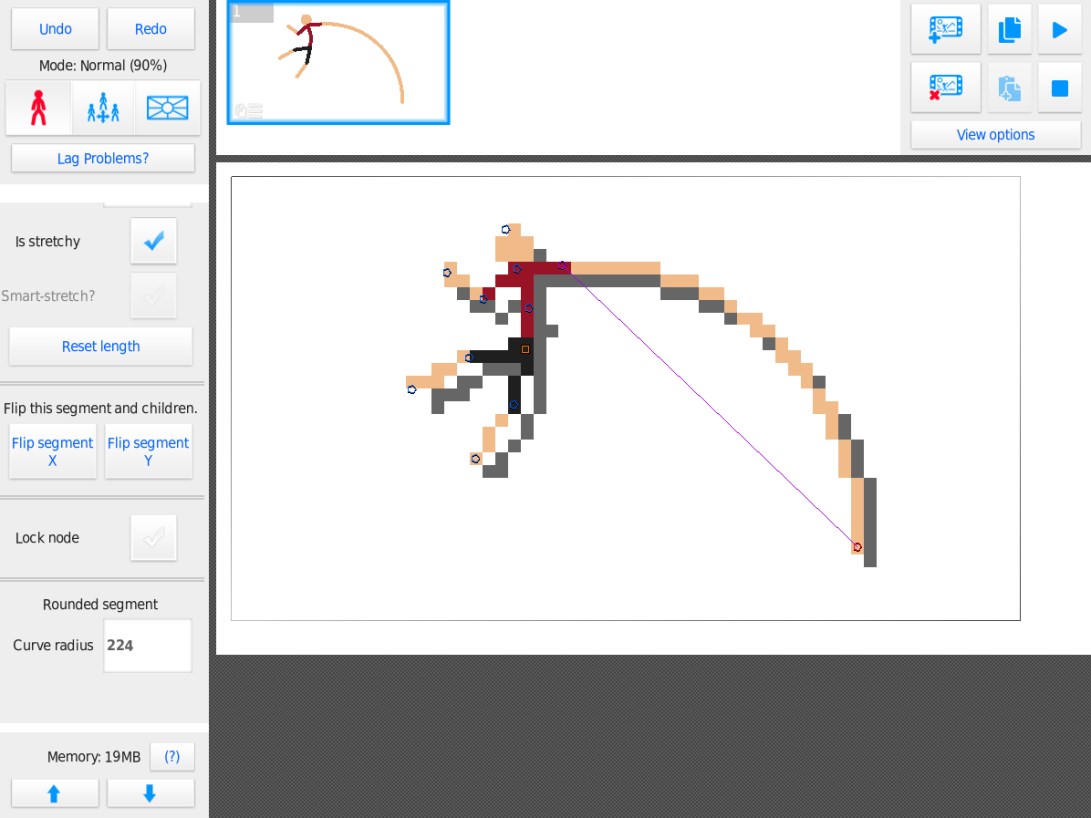Select the lowest foot node
Screen dimensions: 1091x818
click(475, 458)
